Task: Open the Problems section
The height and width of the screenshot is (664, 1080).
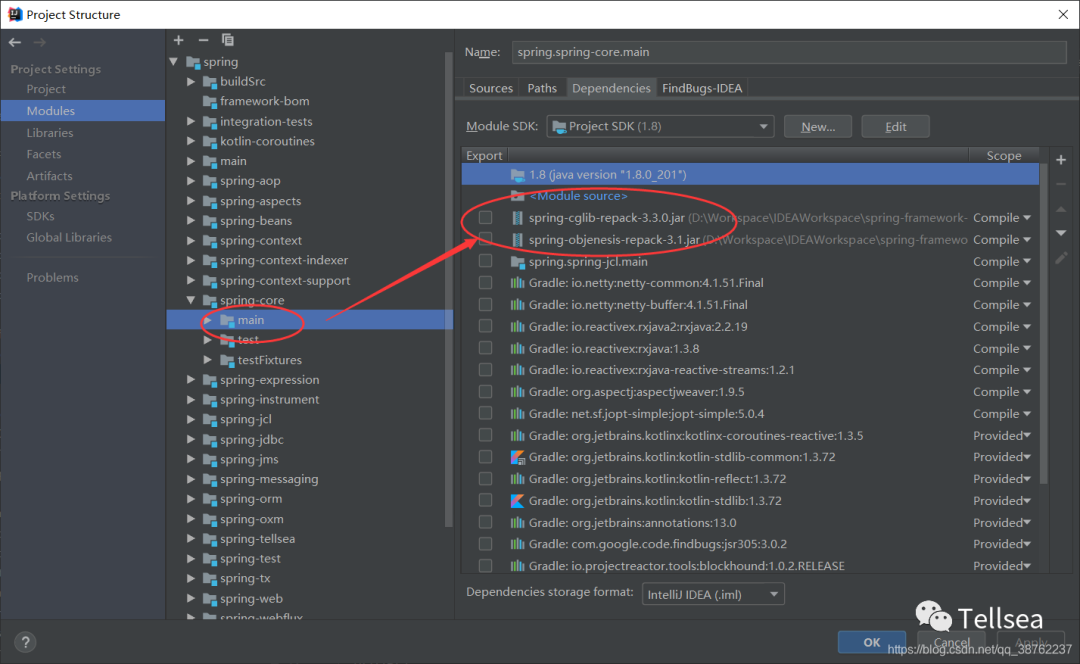Action: [x=52, y=278]
